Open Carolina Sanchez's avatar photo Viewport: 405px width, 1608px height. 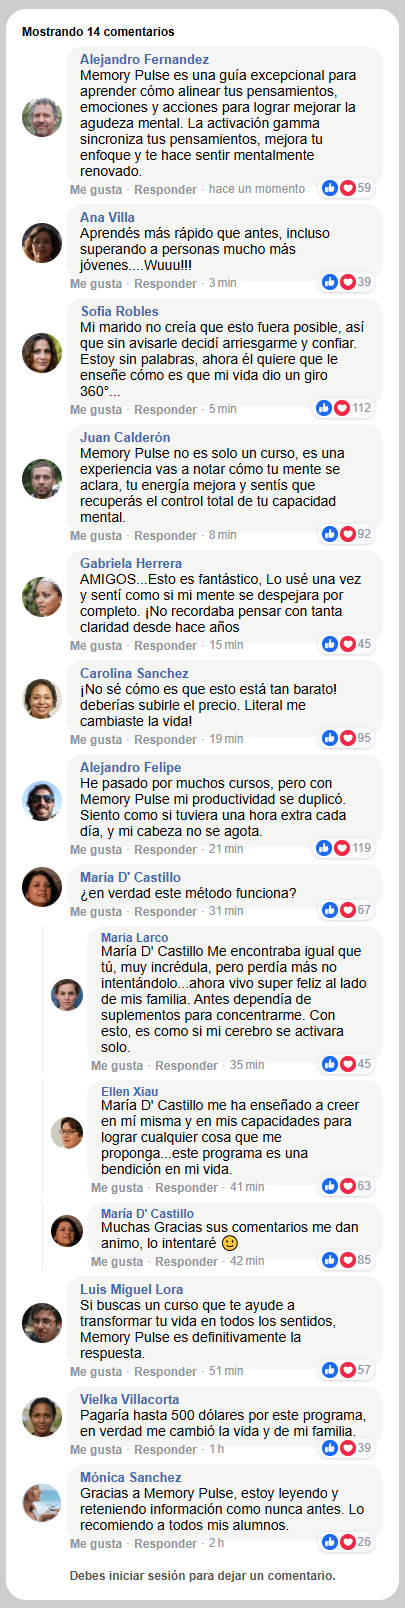[x=42, y=699]
